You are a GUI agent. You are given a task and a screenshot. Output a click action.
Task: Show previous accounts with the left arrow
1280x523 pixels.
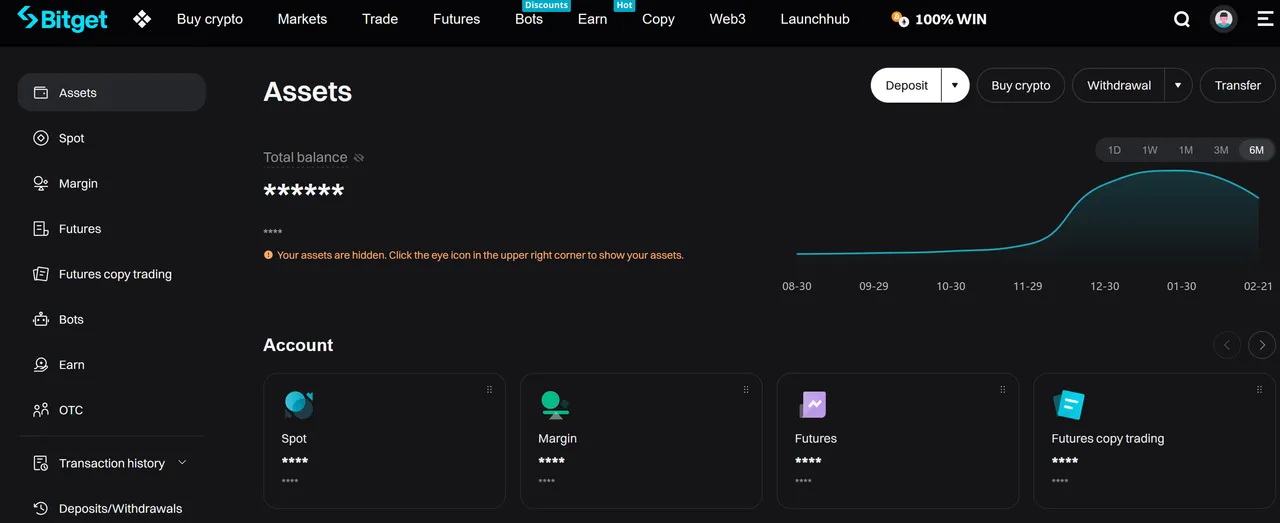click(x=1227, y=345)
